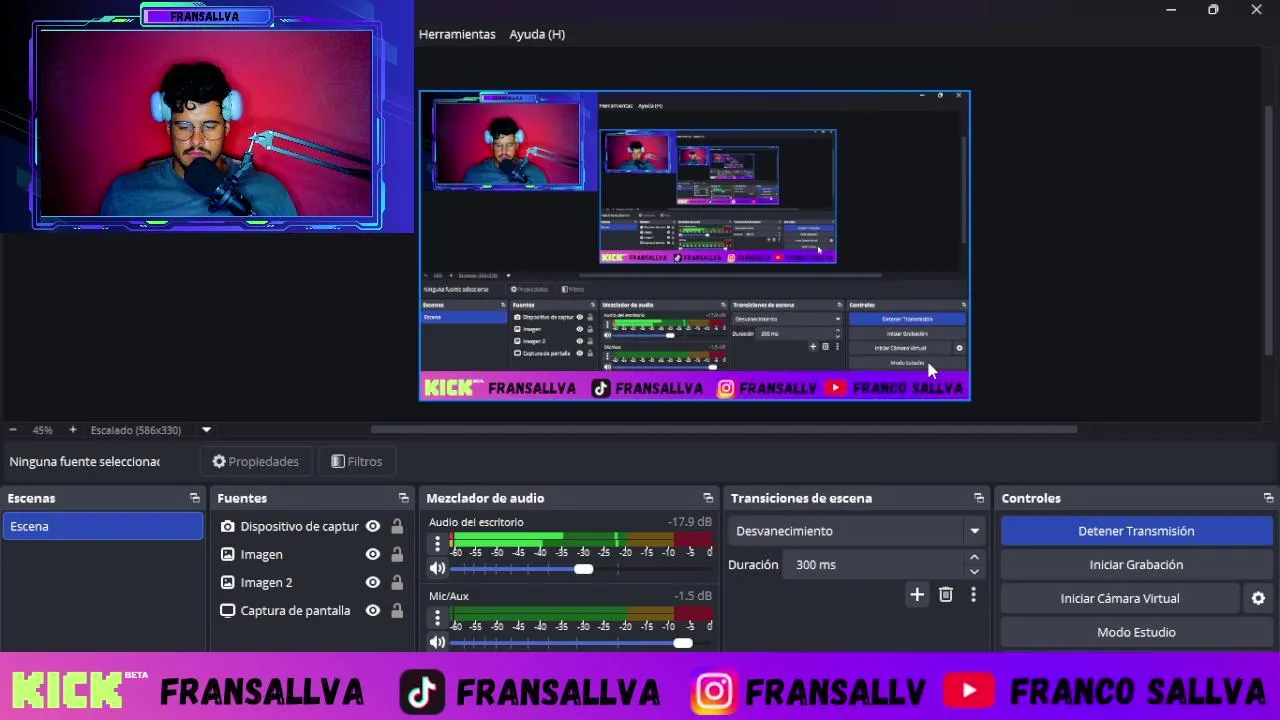Open the Herramientas menu
The width and height of the screenshot is (1280, 720).
457,34
